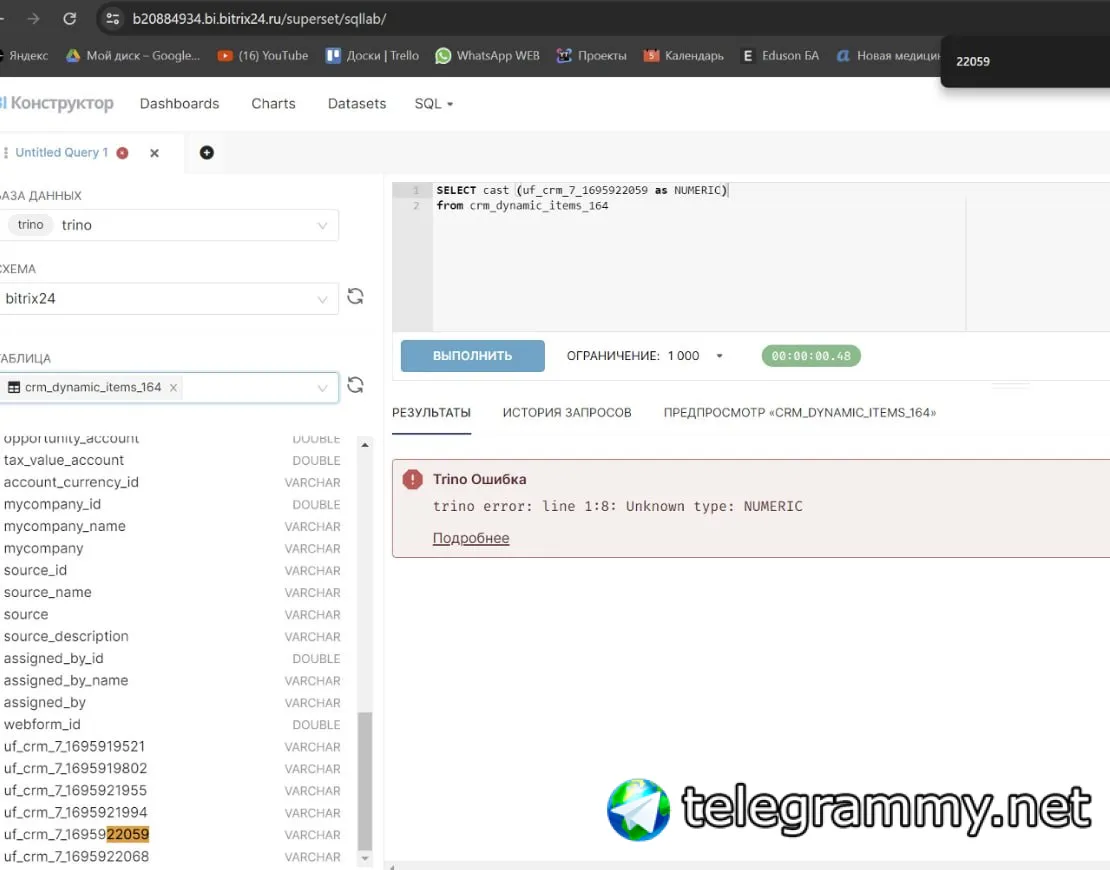This screenshot has width=1110, height=870.
Task: Click the browser address bar URL
Action: (259, 19)
